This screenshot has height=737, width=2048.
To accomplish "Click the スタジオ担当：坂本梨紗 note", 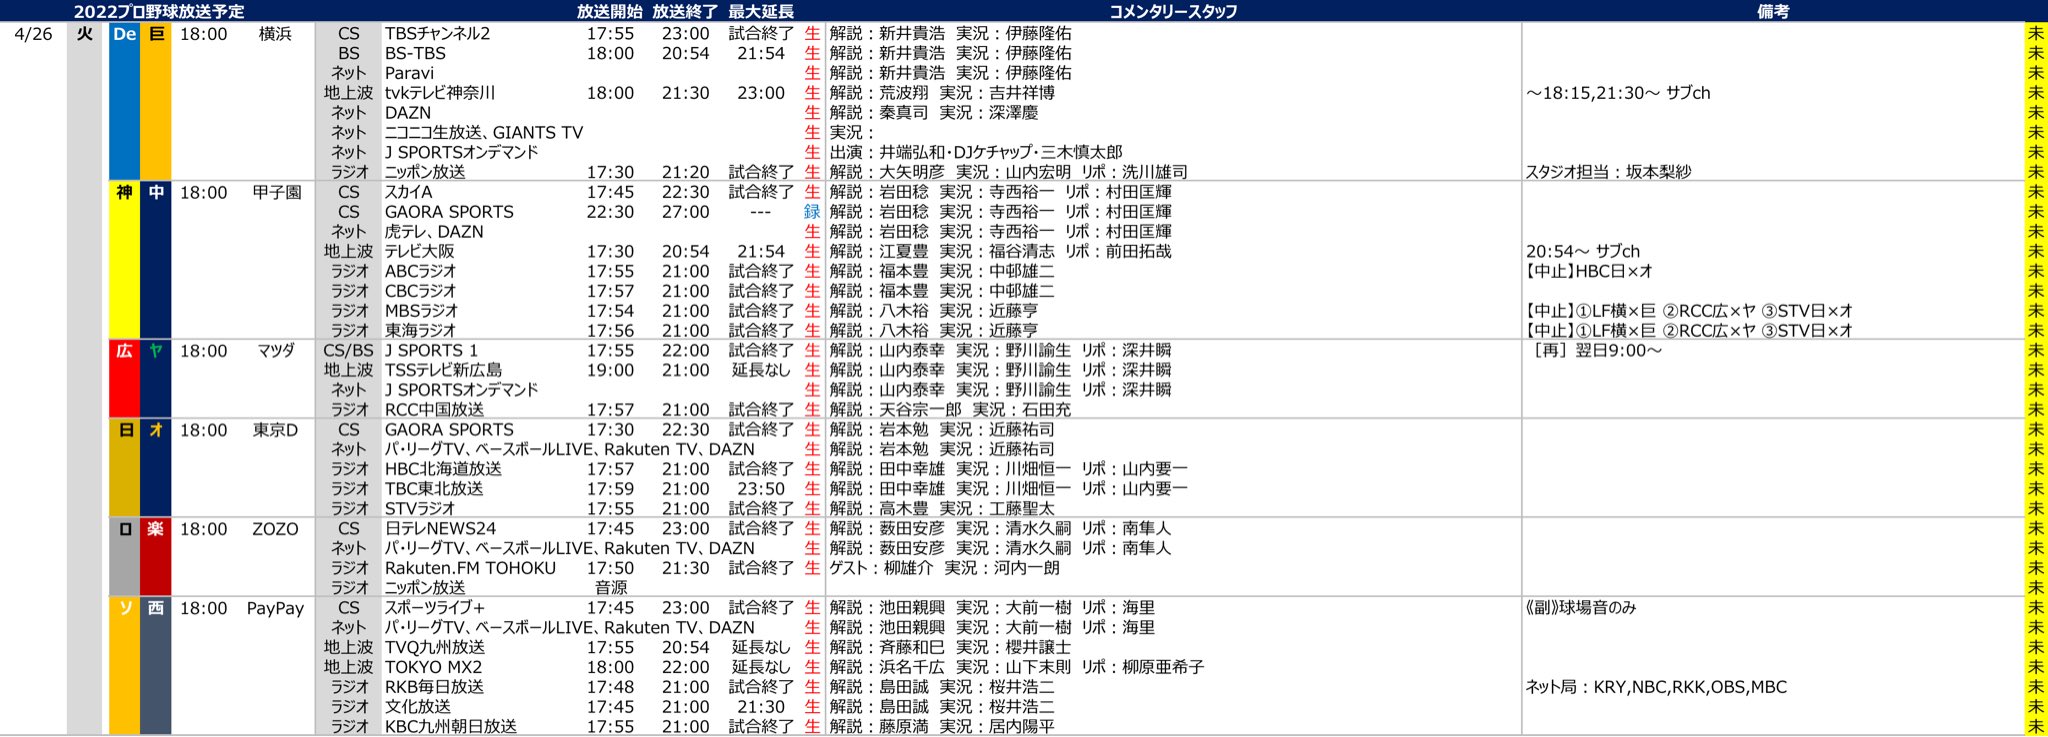I will pyautogui.click(x=1609, y=172).
